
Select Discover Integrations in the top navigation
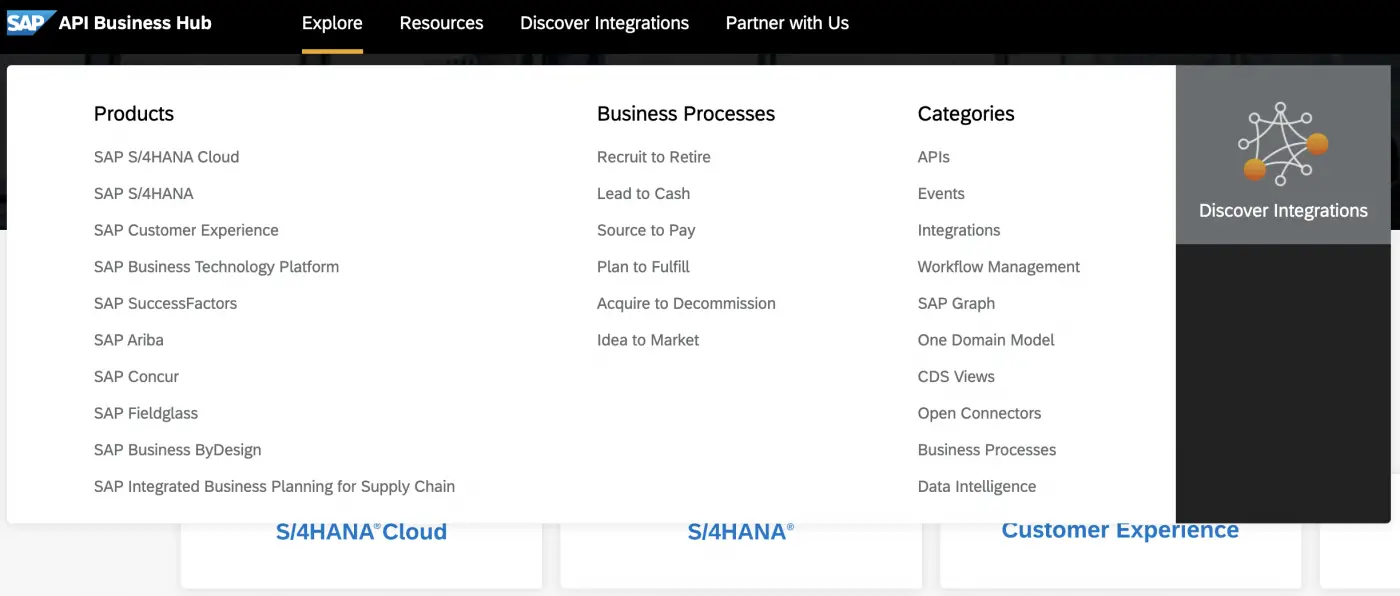coord(604,23)
